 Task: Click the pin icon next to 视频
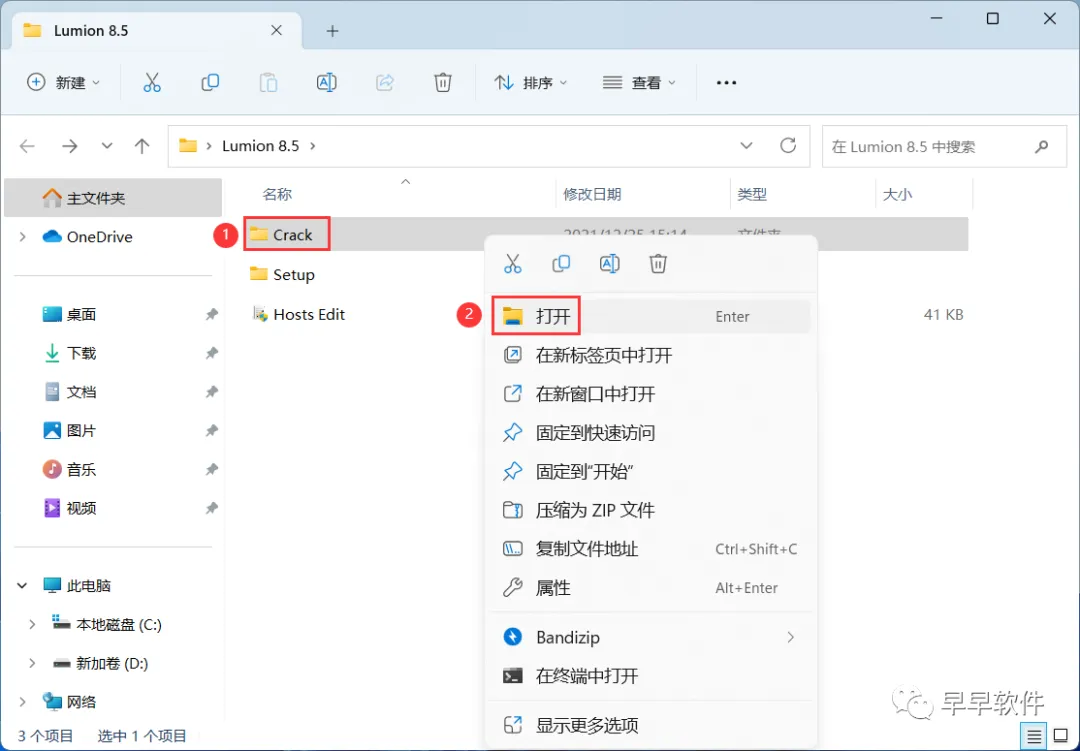(211, 508)
